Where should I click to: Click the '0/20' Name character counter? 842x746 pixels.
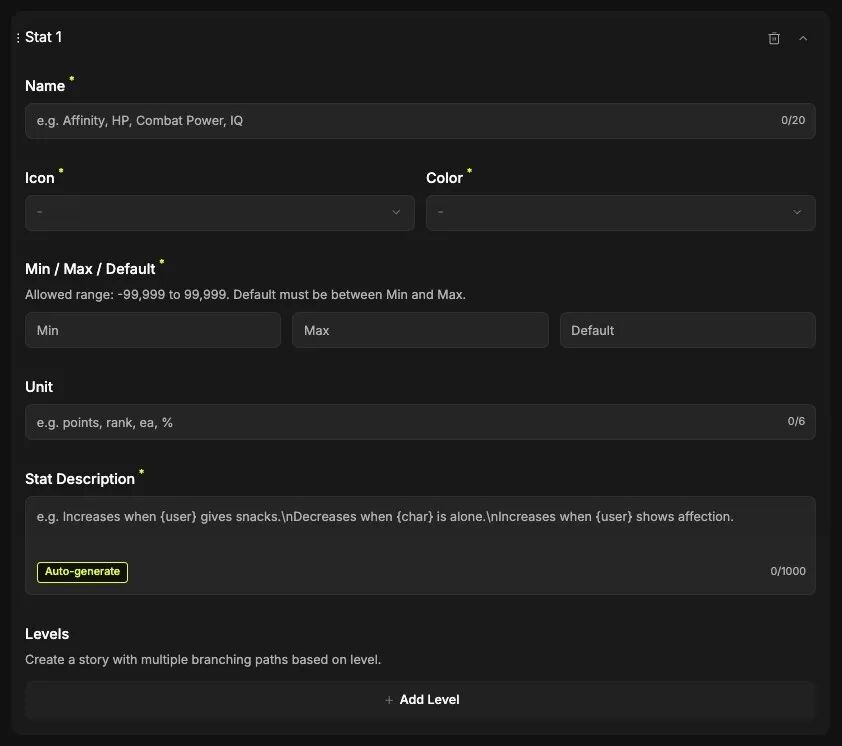[x=793, y=120]
